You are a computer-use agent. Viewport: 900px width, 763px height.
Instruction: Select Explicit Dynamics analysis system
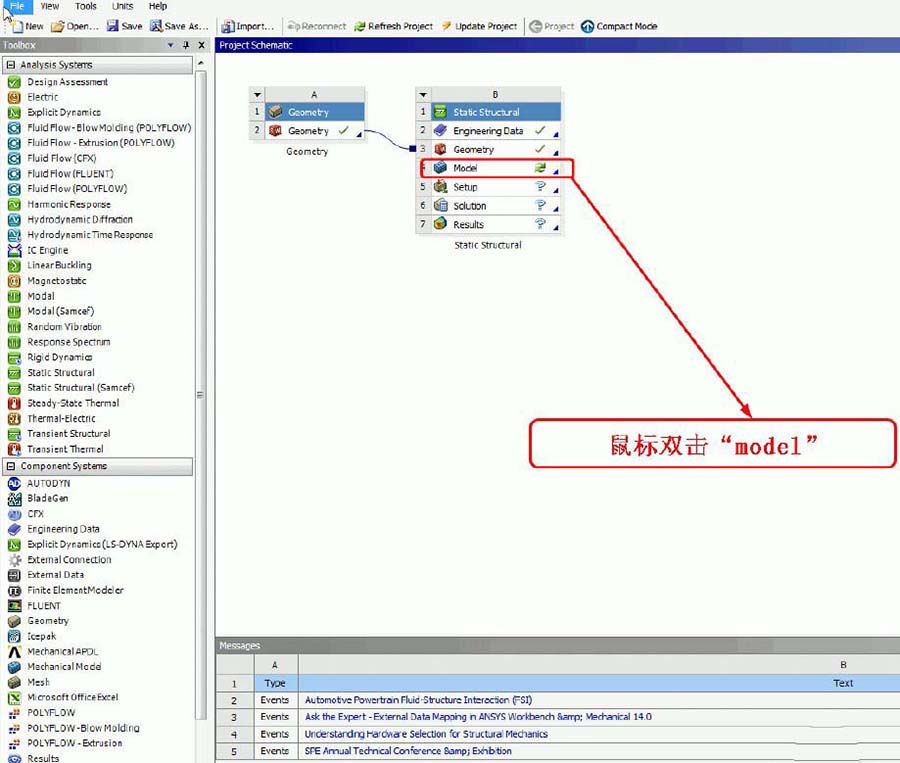(x=64, y=113)
